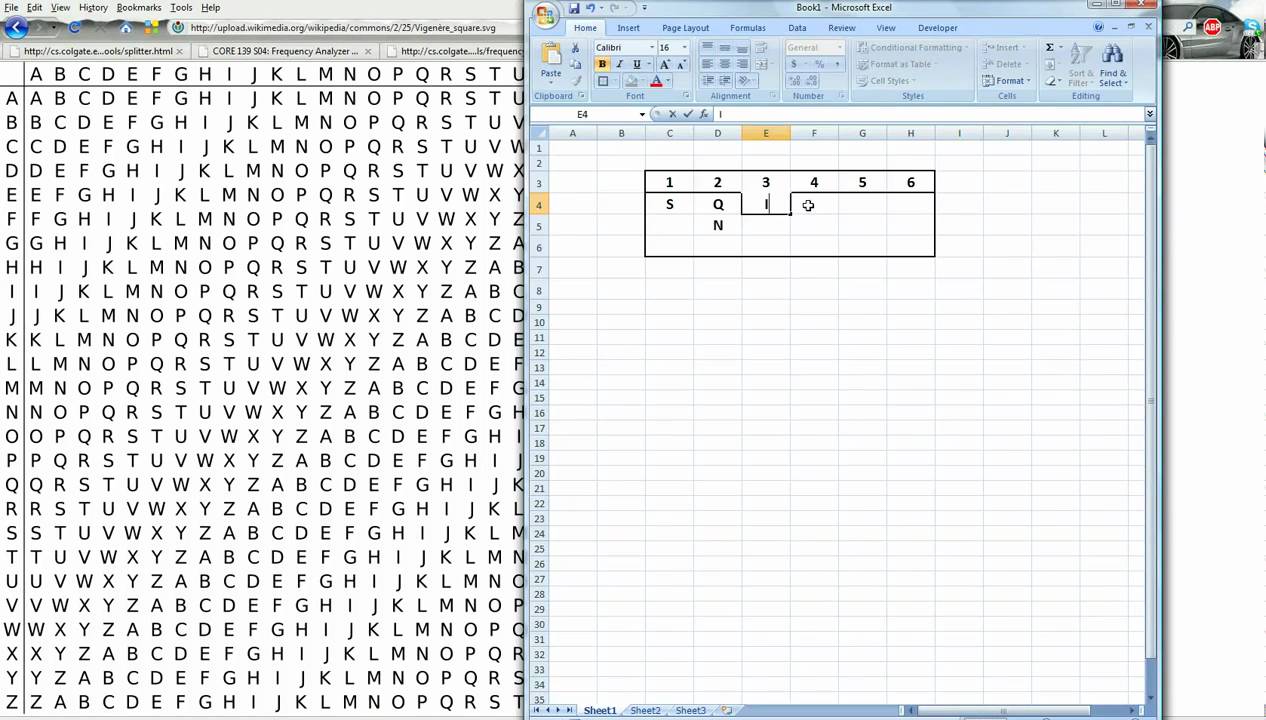Open the Review ribbon tab
The image size is (1266, 720).
tap(841, 28)
